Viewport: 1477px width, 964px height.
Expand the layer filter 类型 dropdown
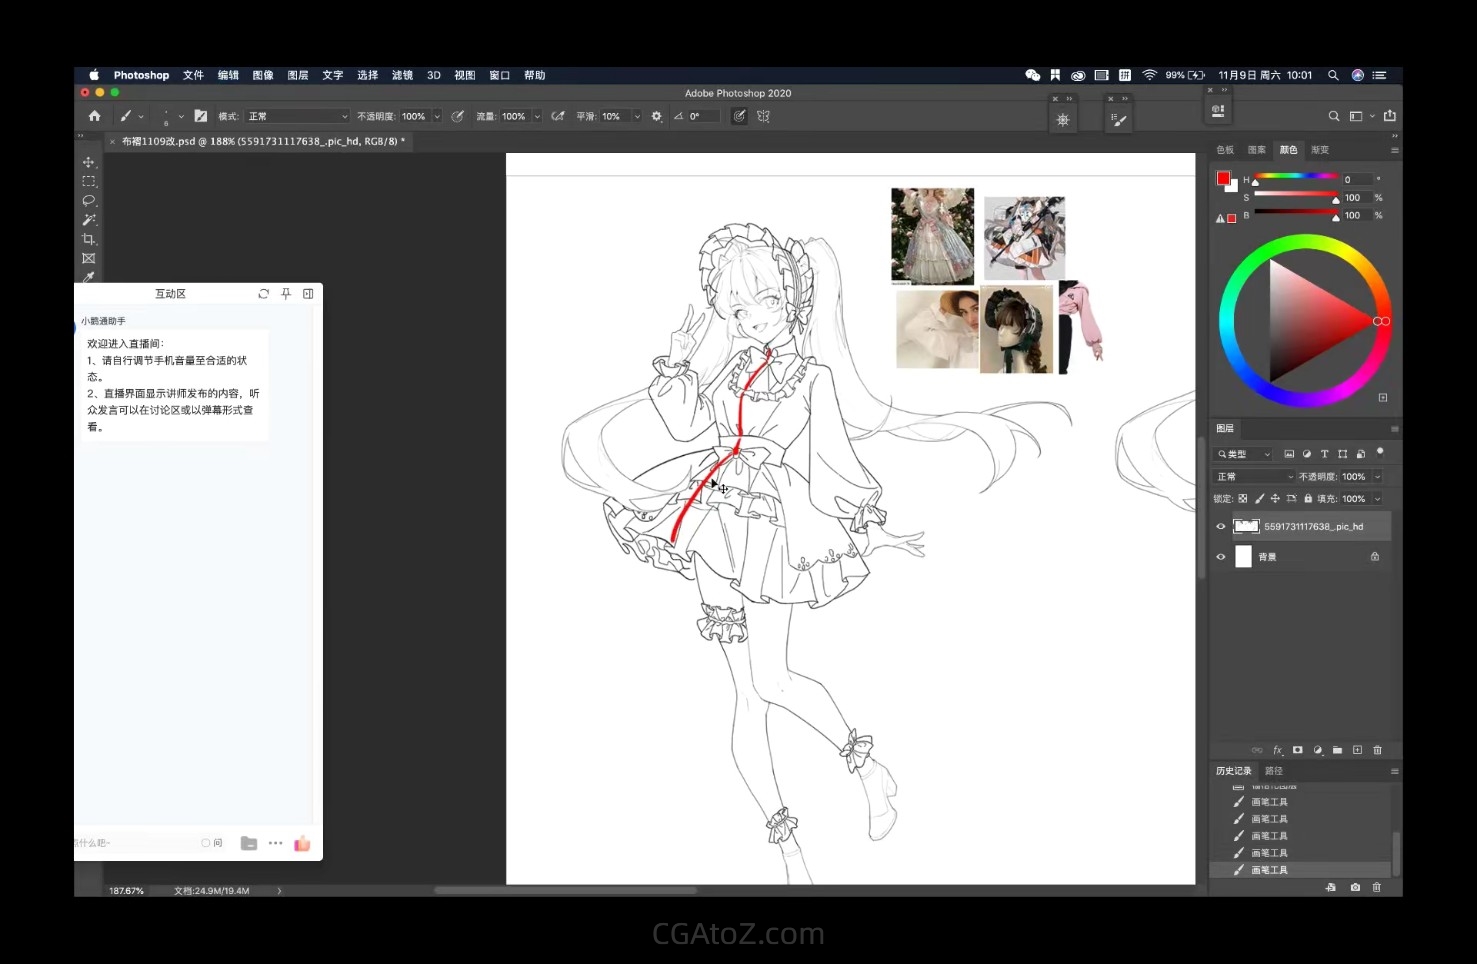[1244, 454]
